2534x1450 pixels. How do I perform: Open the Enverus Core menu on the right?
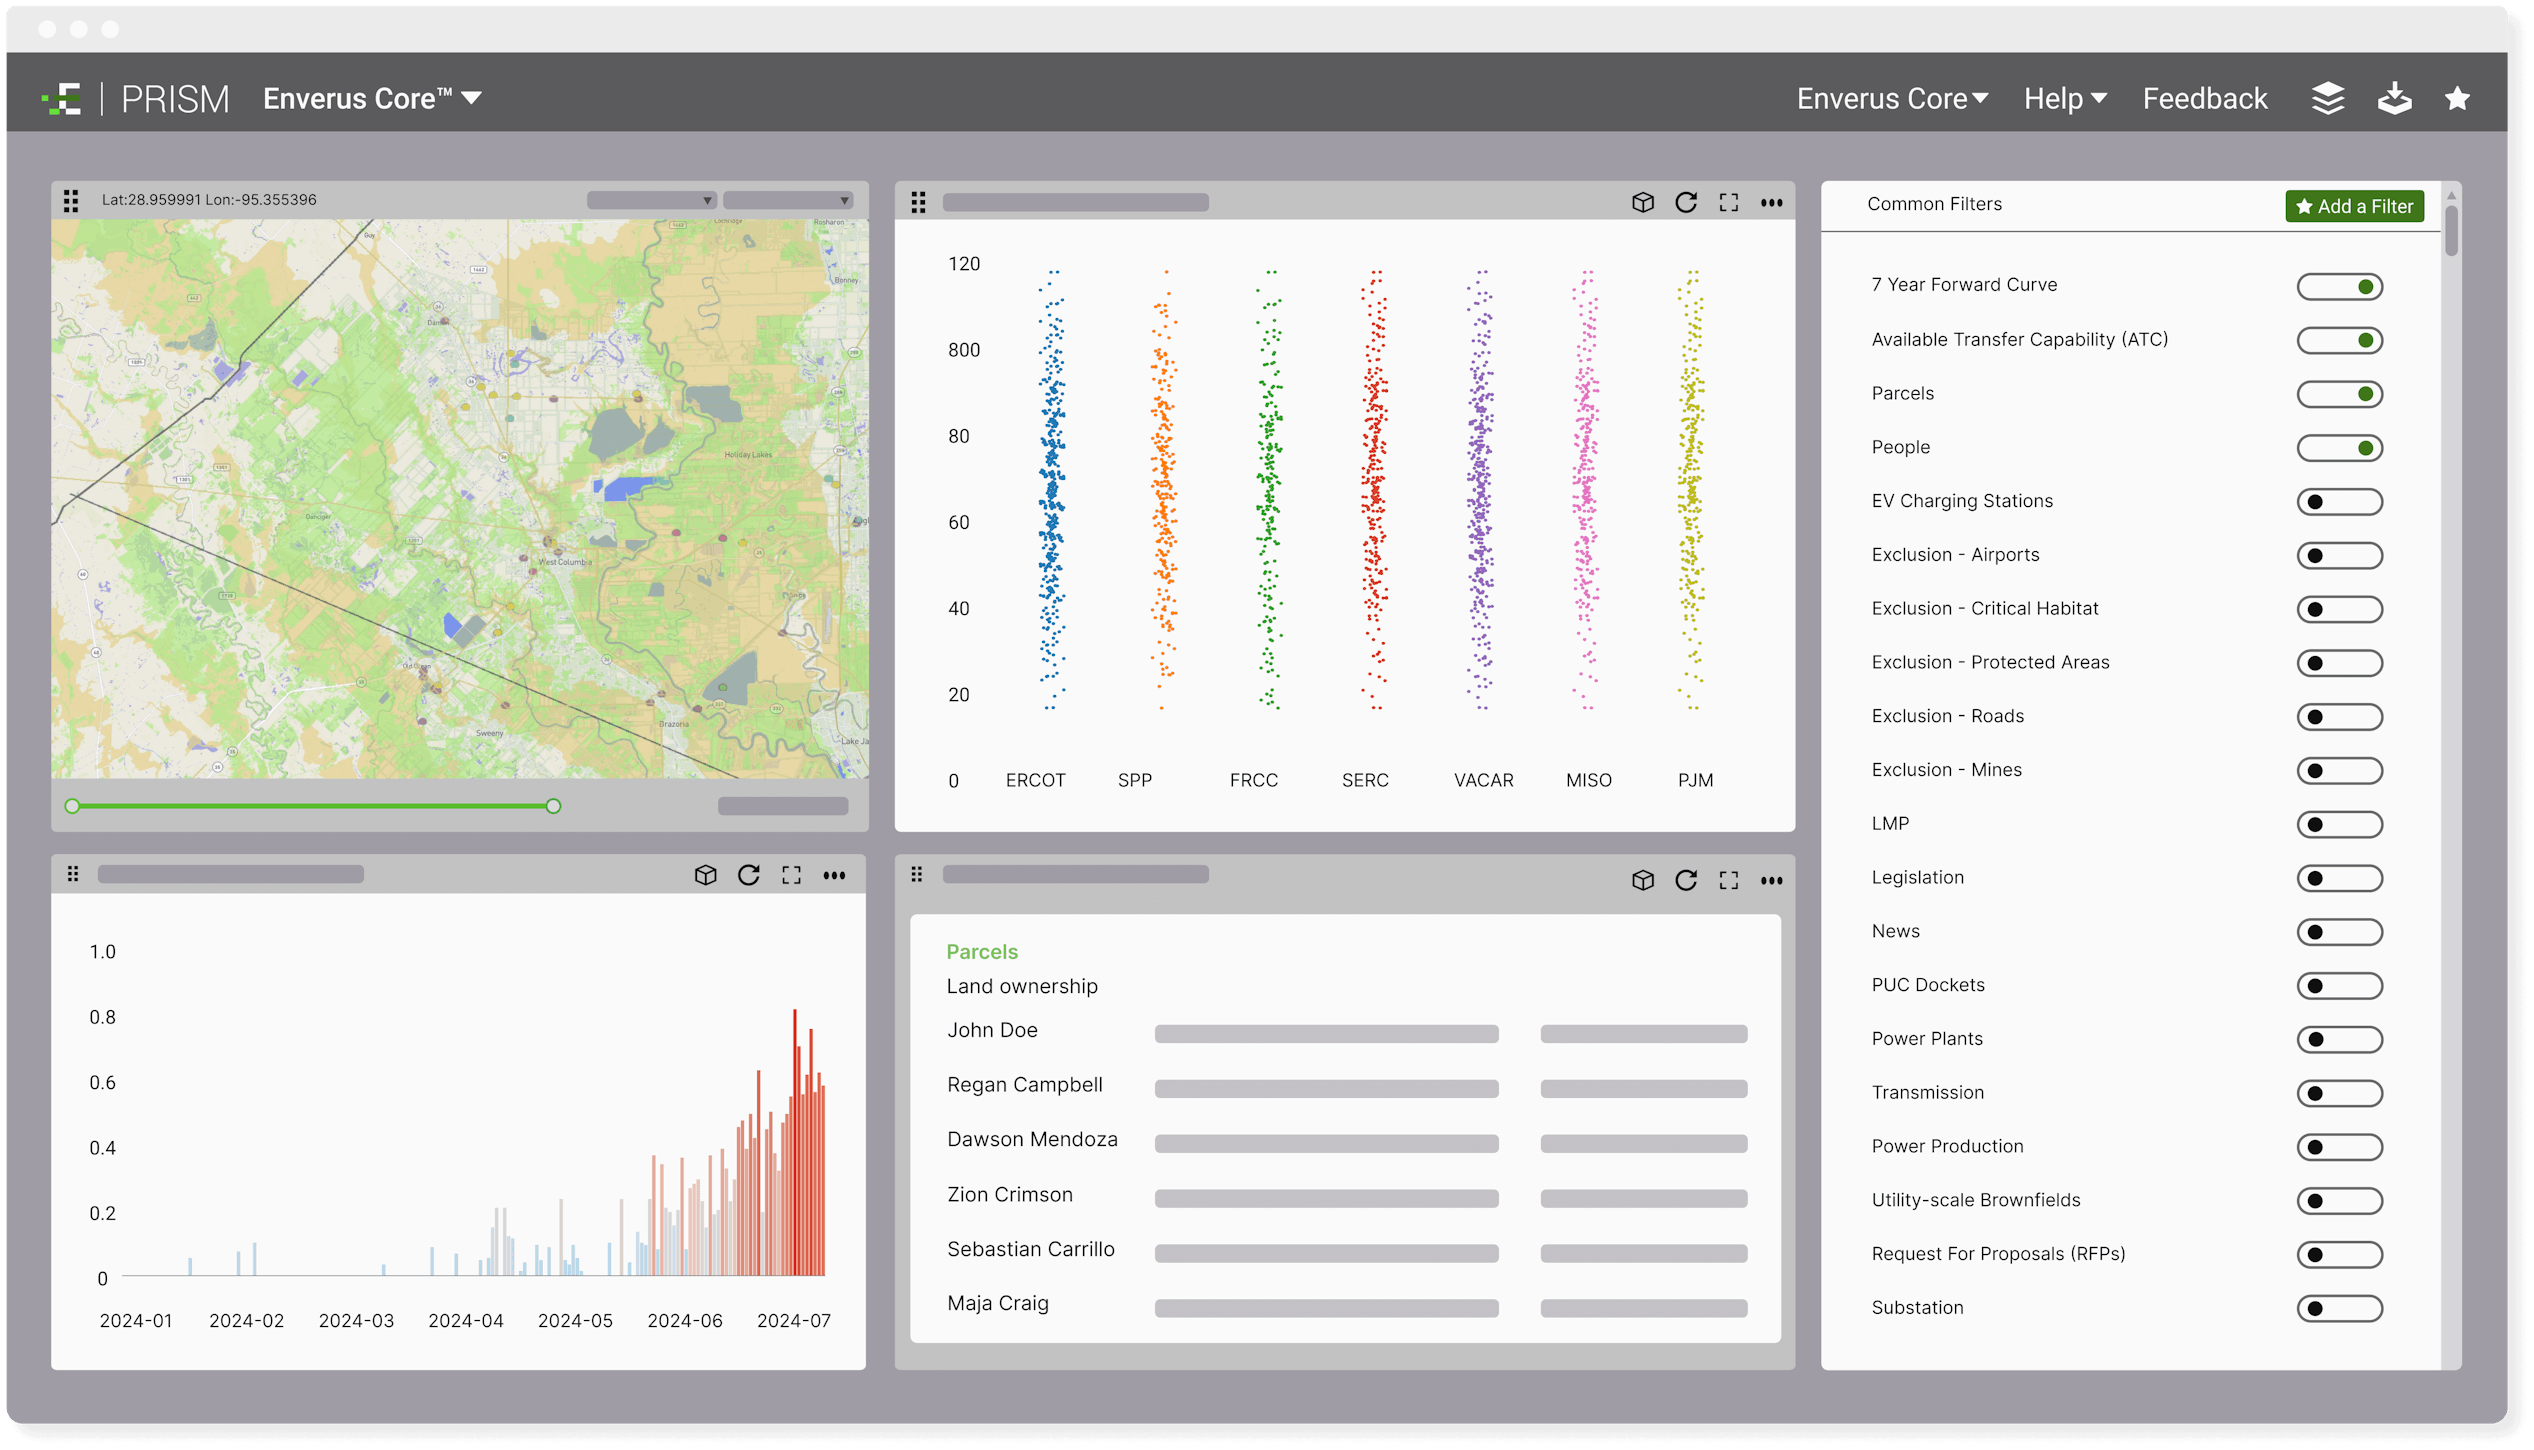click(x=1892, y=98)
